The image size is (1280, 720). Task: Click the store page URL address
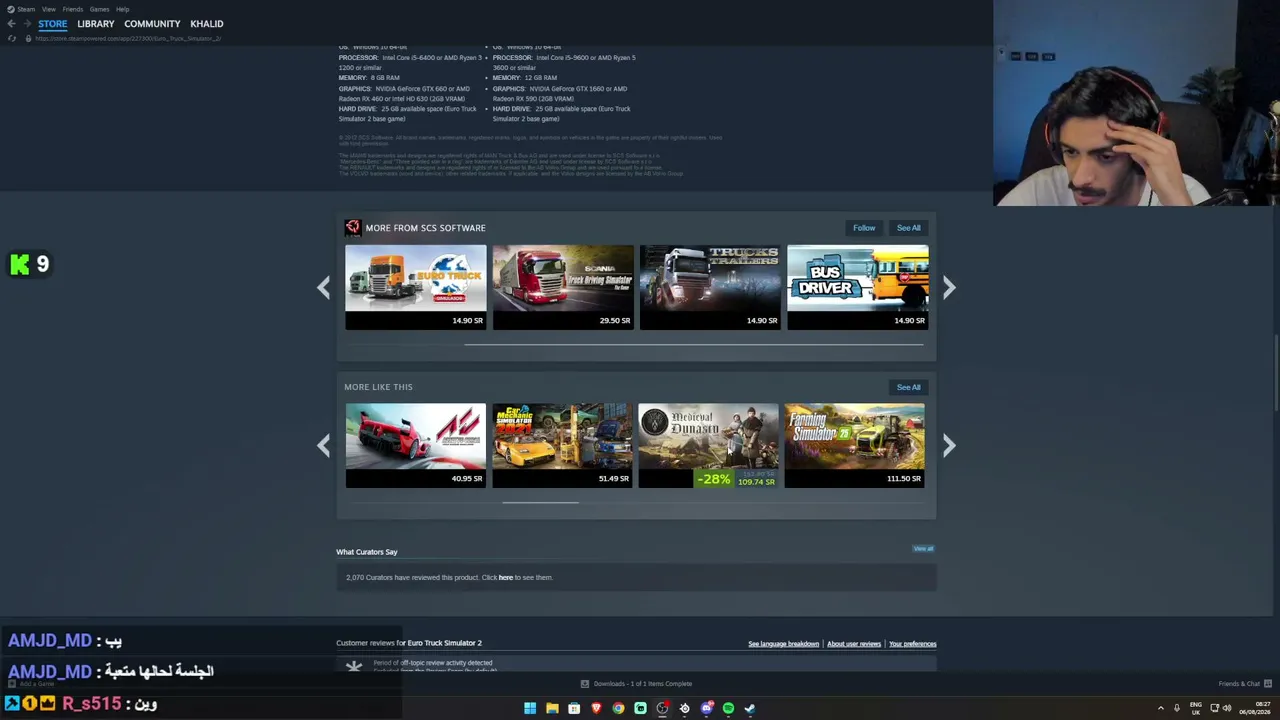128,38
